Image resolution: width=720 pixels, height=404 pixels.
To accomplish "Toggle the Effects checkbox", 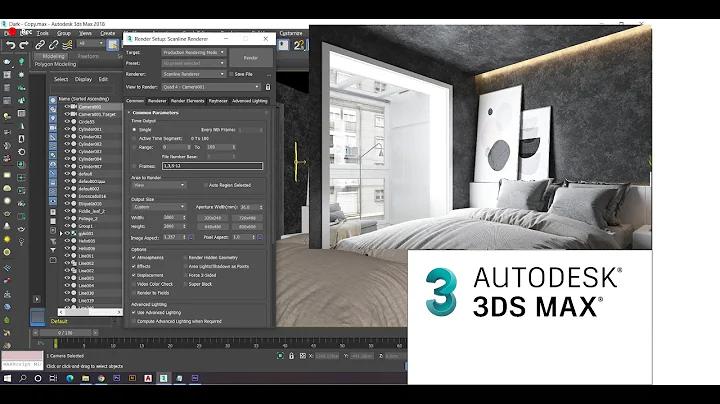I will [x=134, y=266].
